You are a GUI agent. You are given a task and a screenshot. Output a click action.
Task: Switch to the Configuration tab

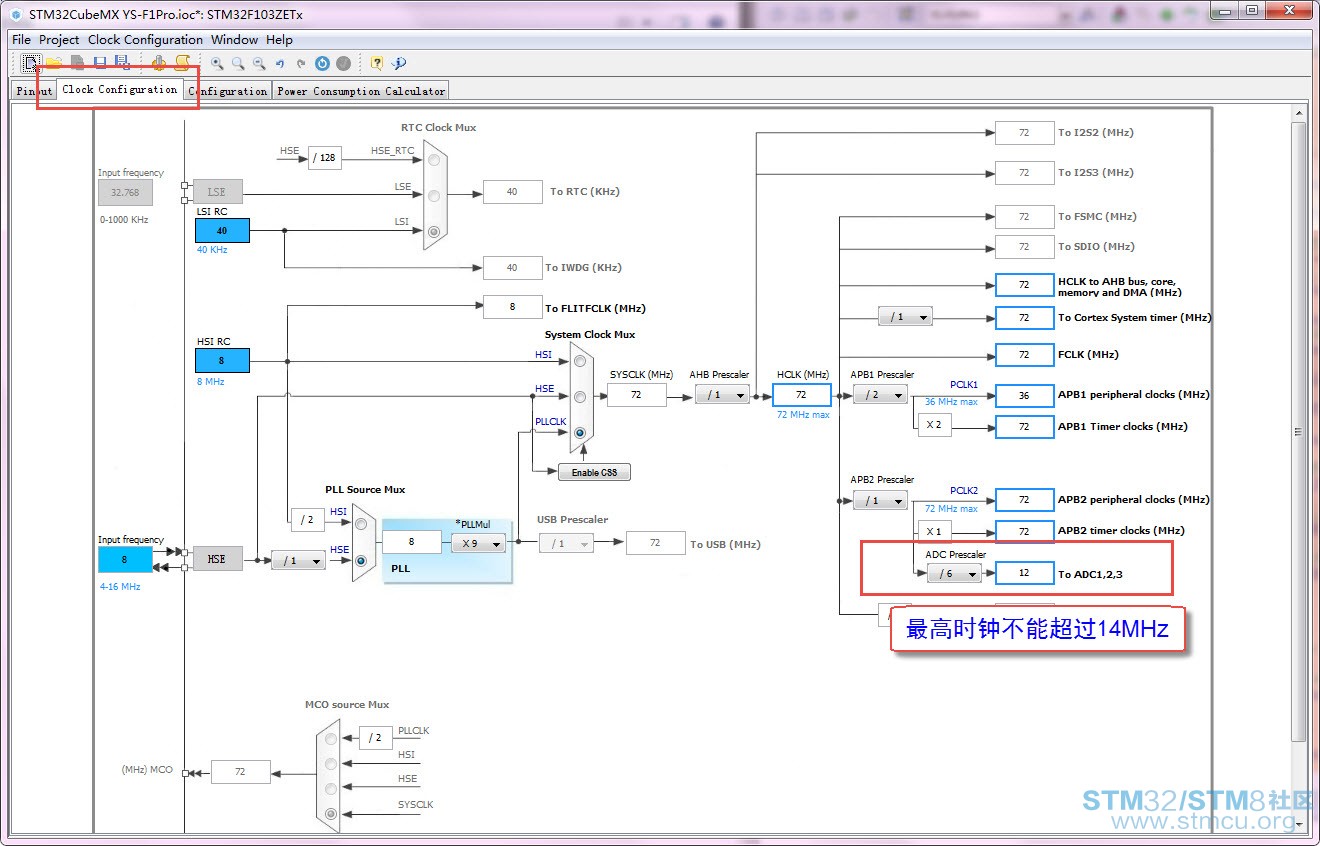[x=228, y=91]
